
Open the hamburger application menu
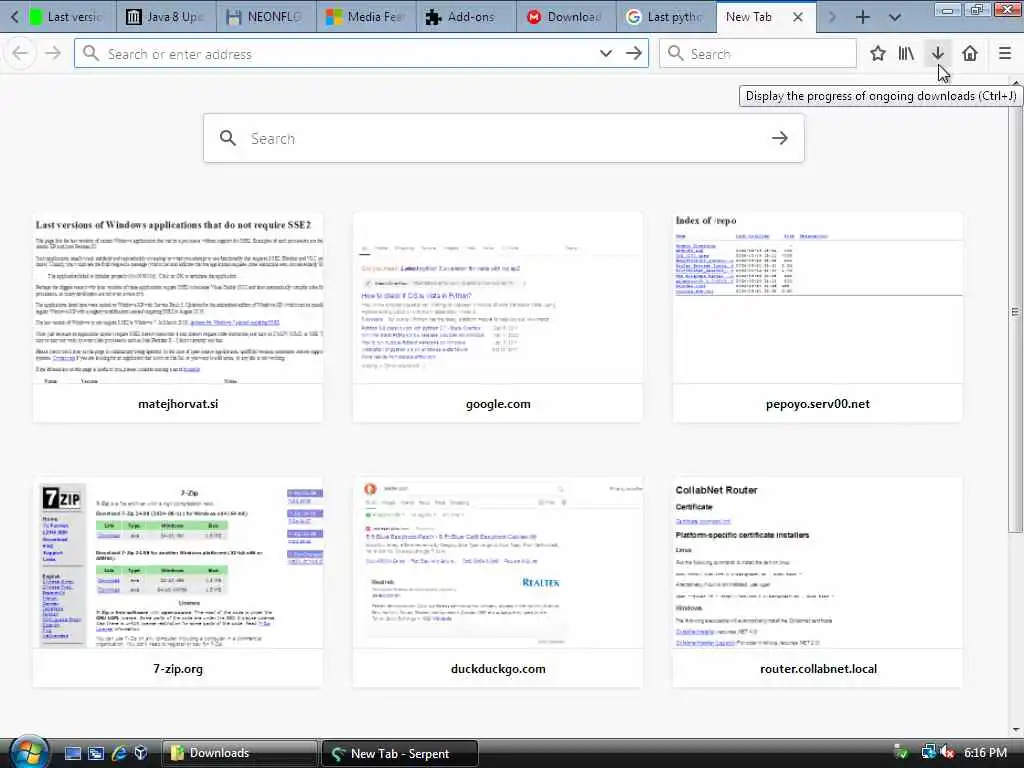coord(1005,54)
